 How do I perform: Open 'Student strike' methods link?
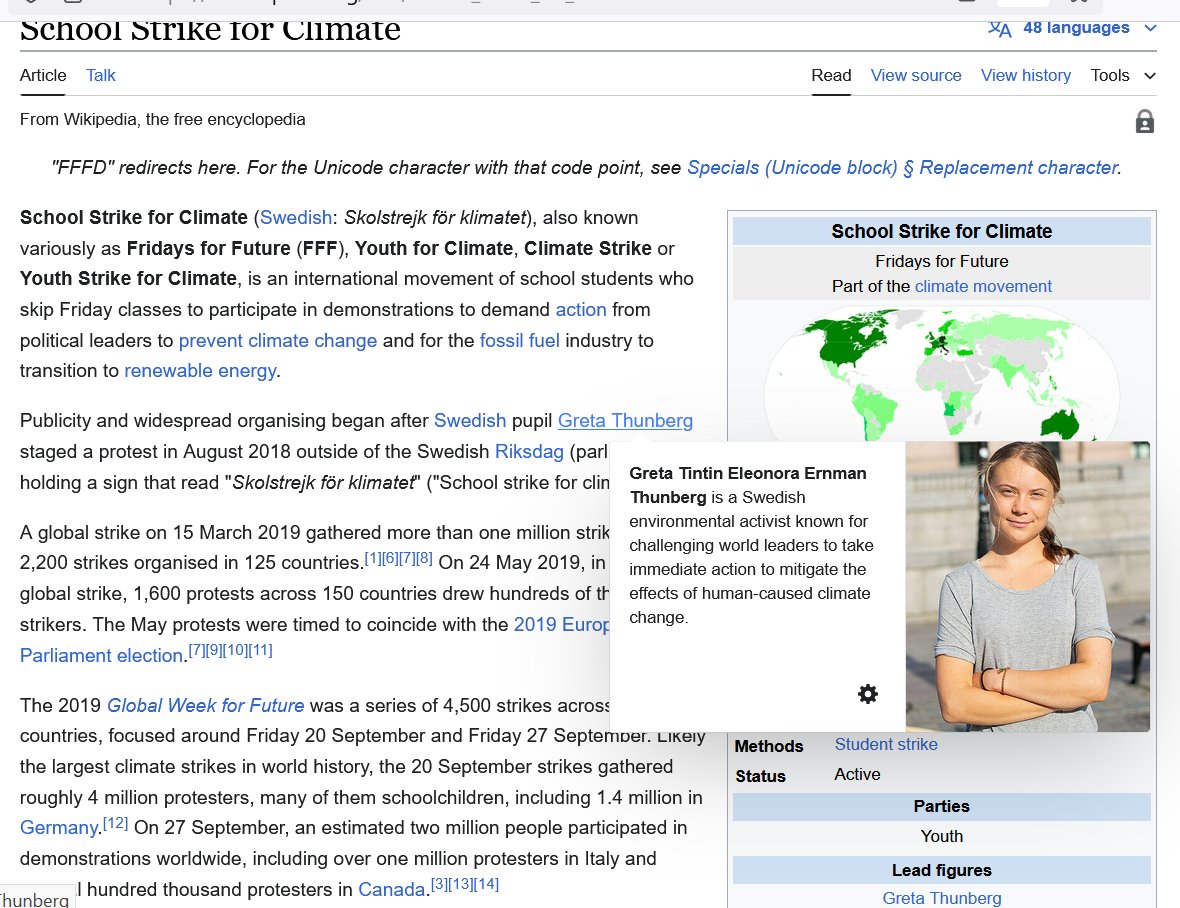coord(886,744)
